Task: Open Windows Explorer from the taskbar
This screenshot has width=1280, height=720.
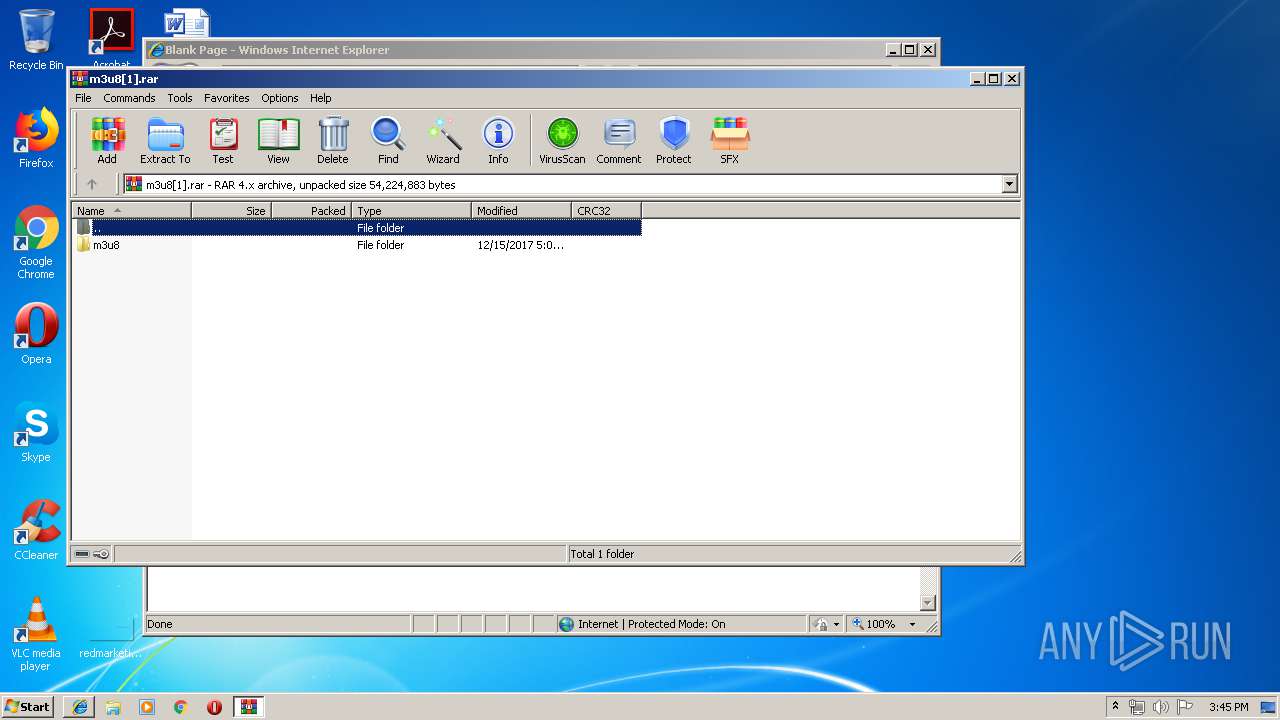Action: click(x=113, y=707)
